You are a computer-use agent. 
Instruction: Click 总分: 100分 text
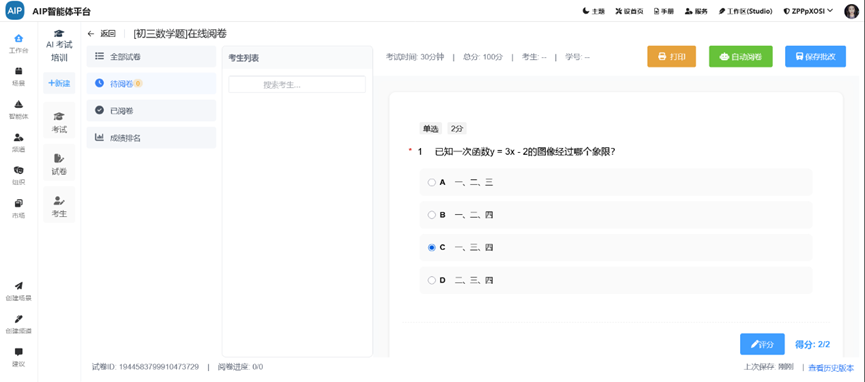tap(483, 57)
